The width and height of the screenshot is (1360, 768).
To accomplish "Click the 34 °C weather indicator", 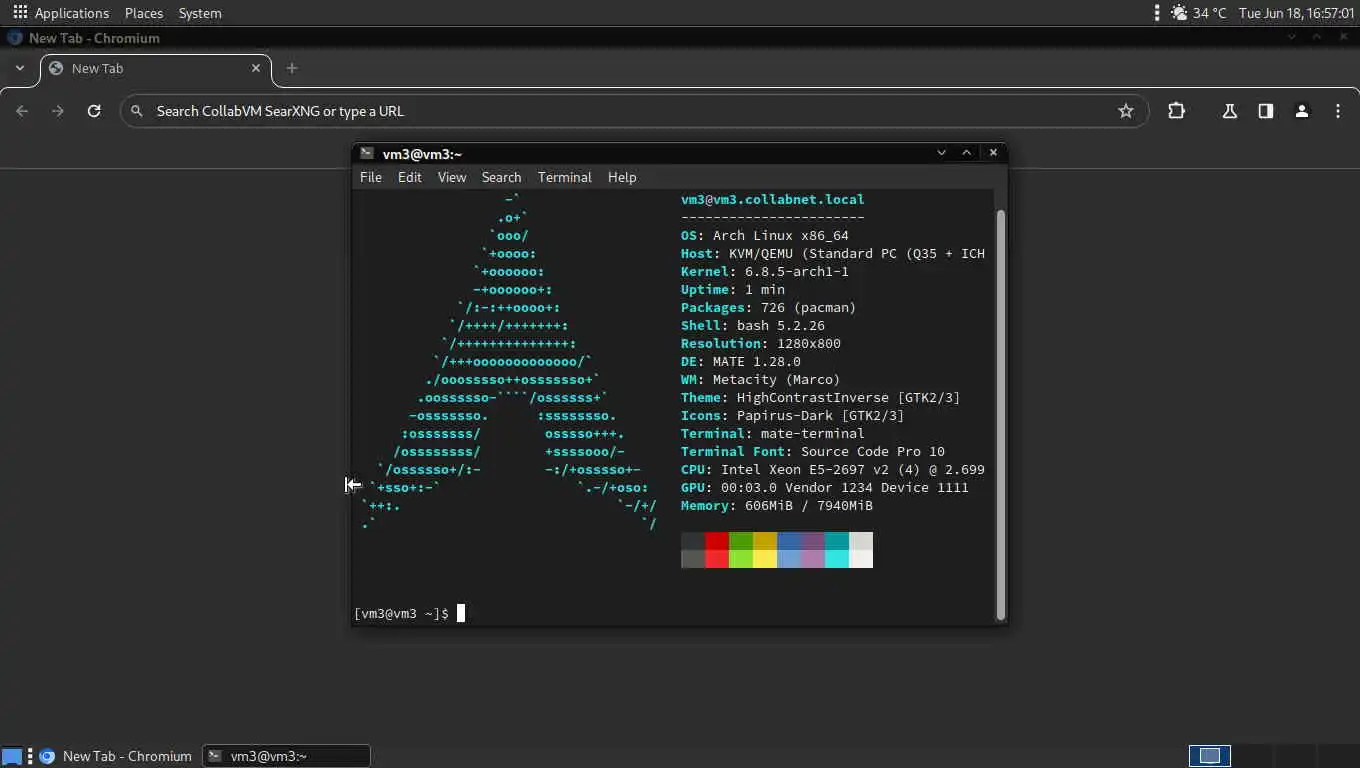I will point(1198,13).
